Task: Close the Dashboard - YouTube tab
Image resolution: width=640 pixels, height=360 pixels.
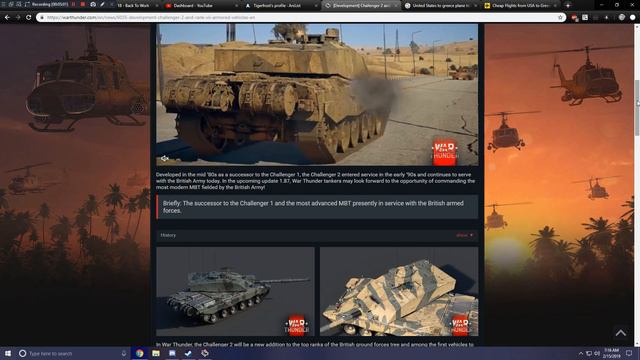Action: tap(237, 6)
